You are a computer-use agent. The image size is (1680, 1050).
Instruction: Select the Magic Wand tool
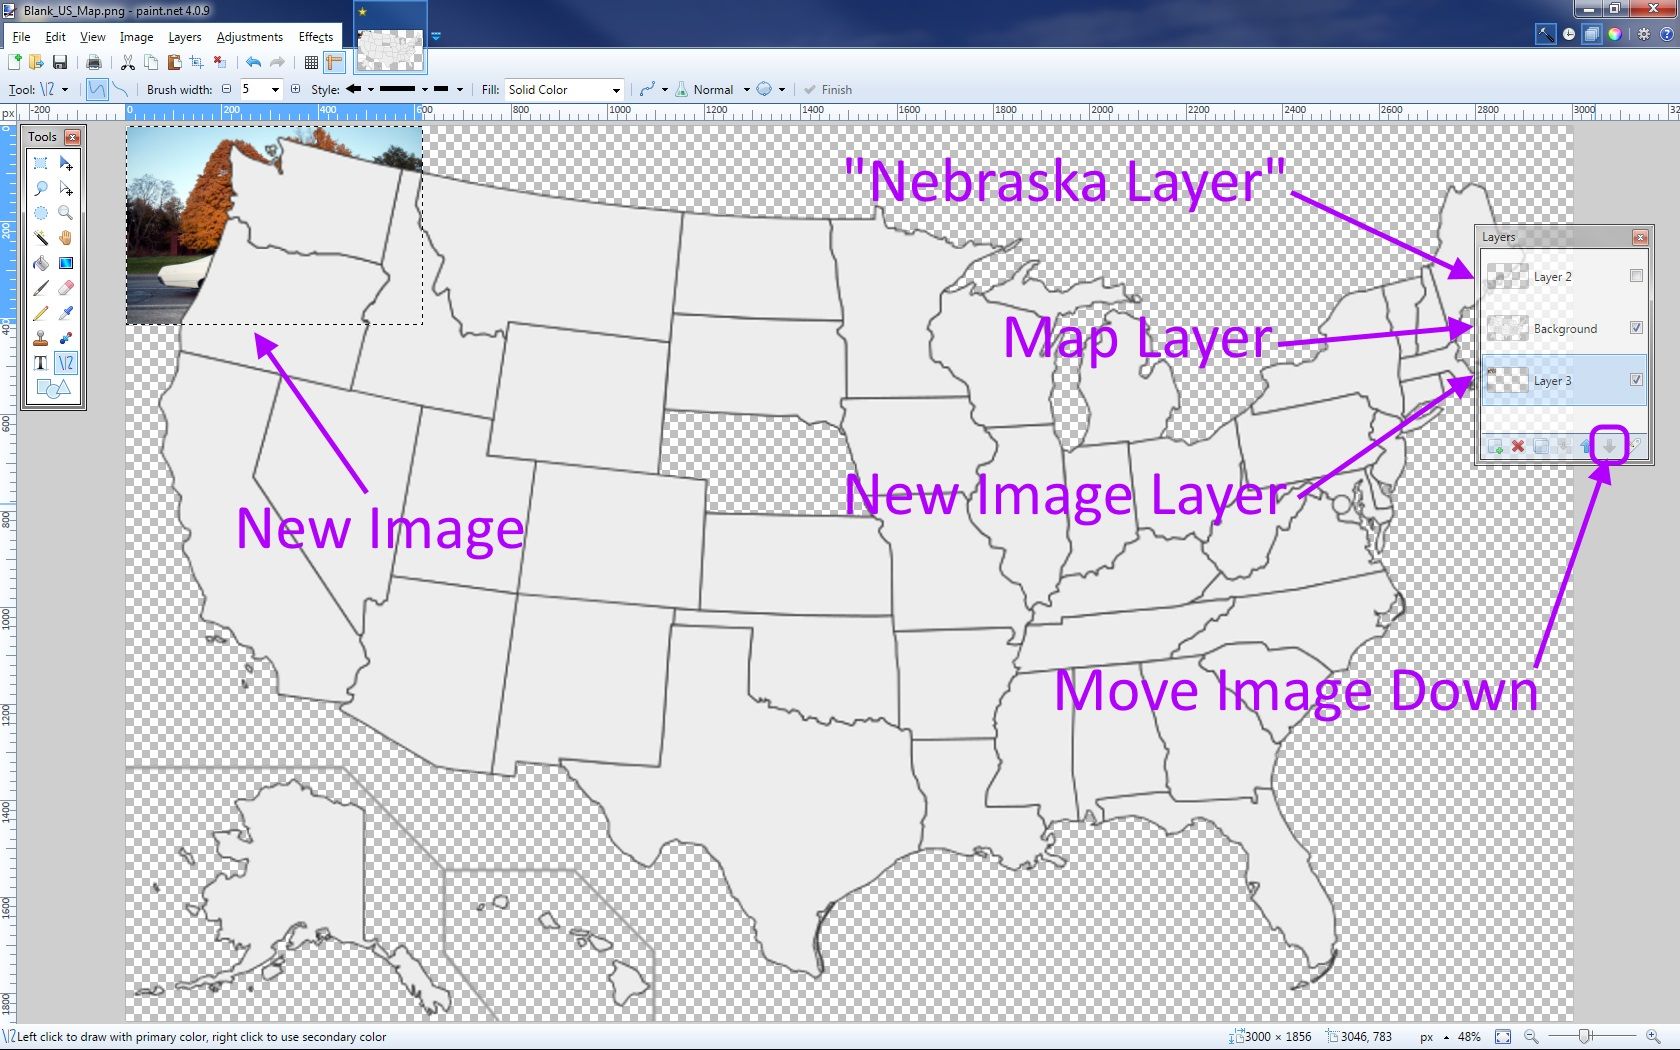point(41,238)
